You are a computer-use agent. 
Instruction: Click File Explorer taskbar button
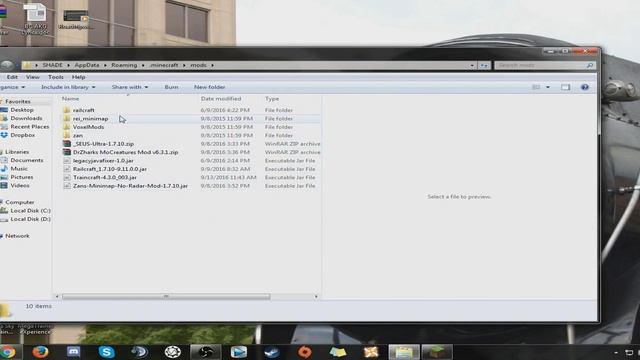click(404, 352)
